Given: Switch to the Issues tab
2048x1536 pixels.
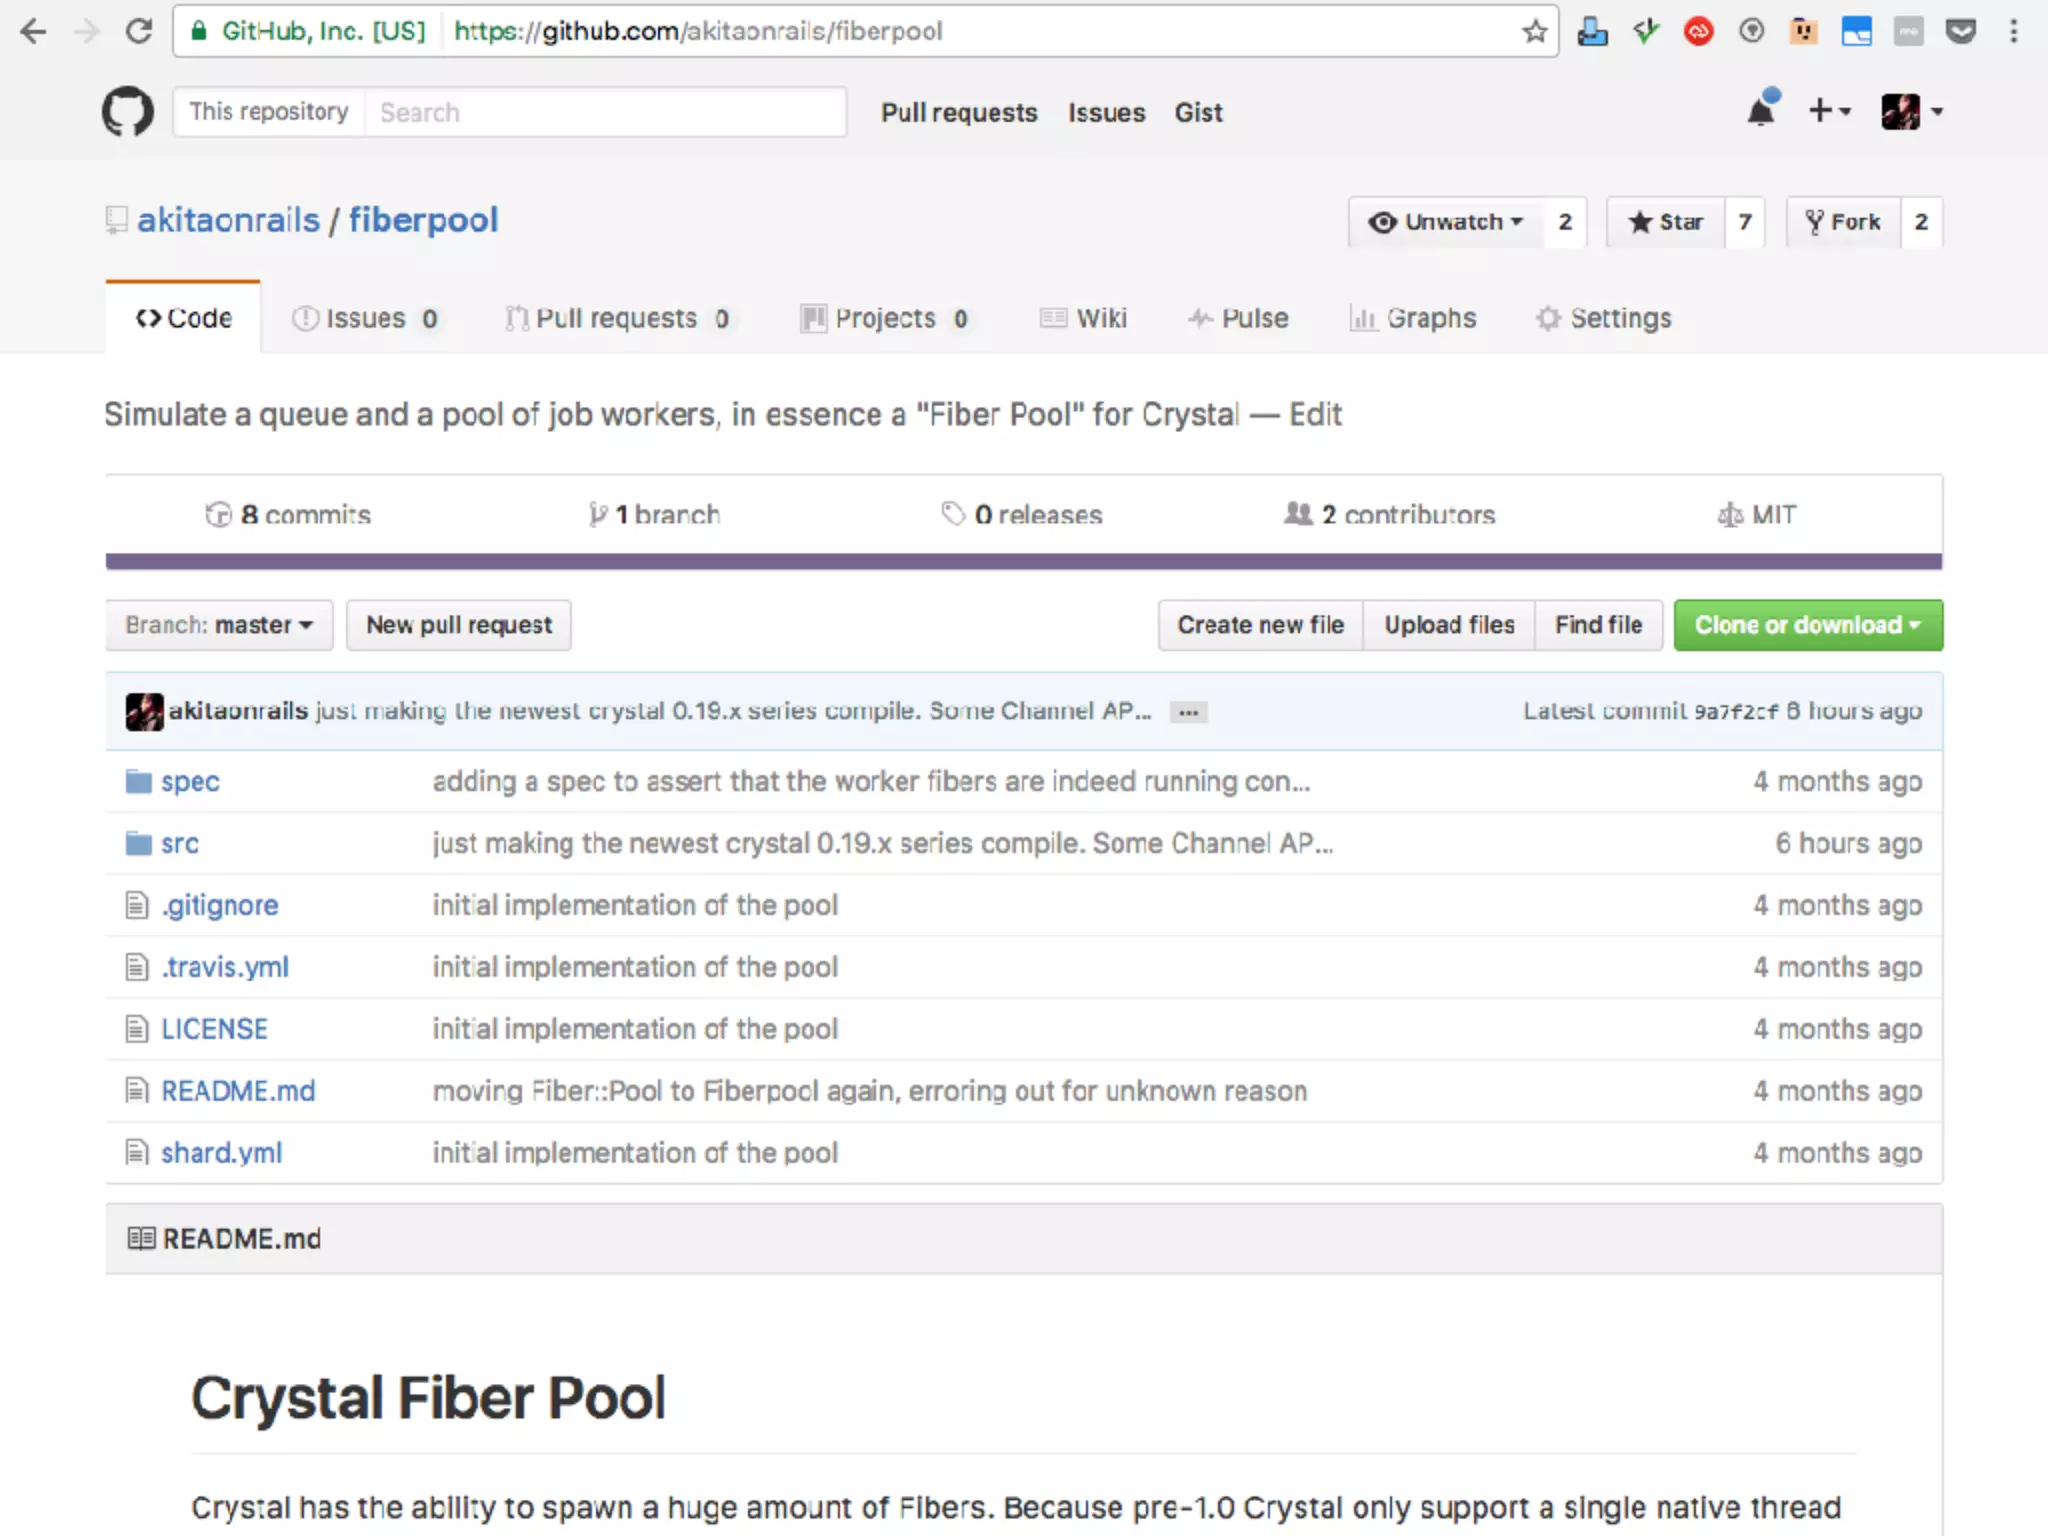Looking at the screenshot, I should [x=365, y=318].
